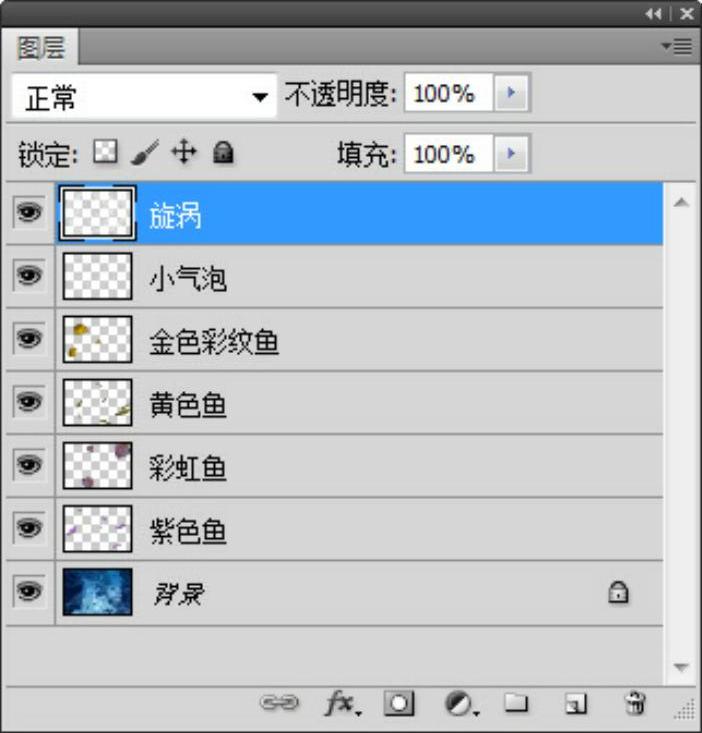
Task: Enable lock image pixels brush icon
Action: click(x=144, y=153)
